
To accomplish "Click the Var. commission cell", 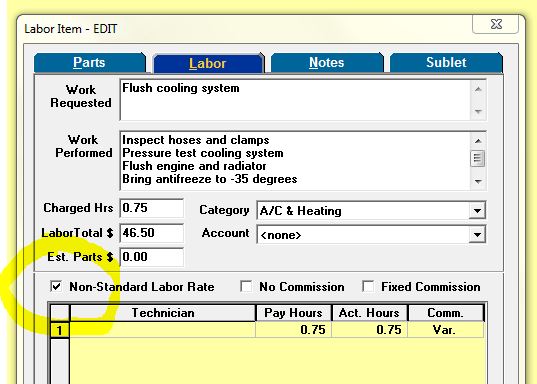I will (446, 330).
